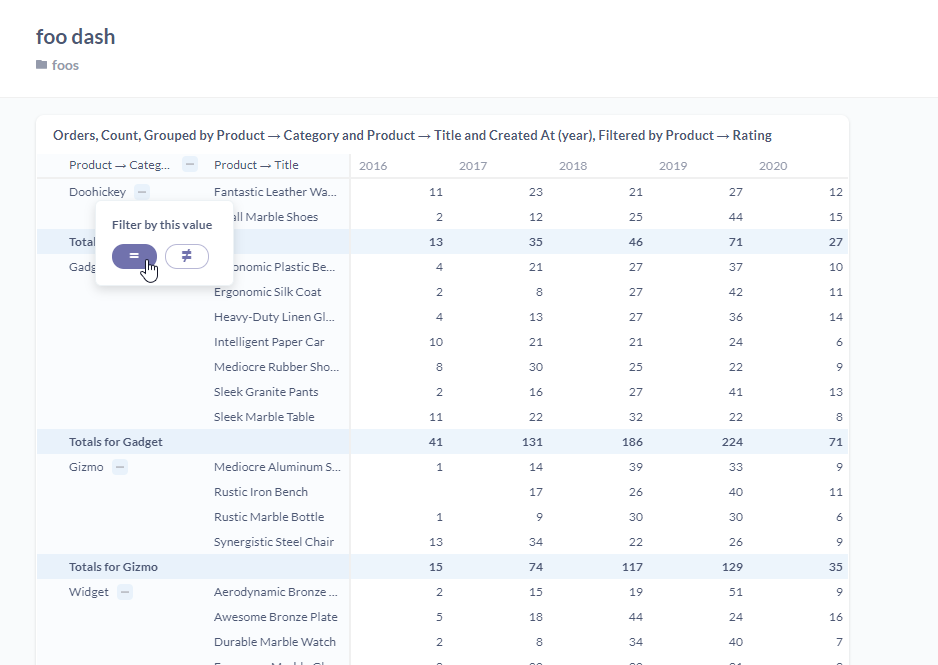Click the Gadget totals value 131 under 2017

click(x=531, y=441)
